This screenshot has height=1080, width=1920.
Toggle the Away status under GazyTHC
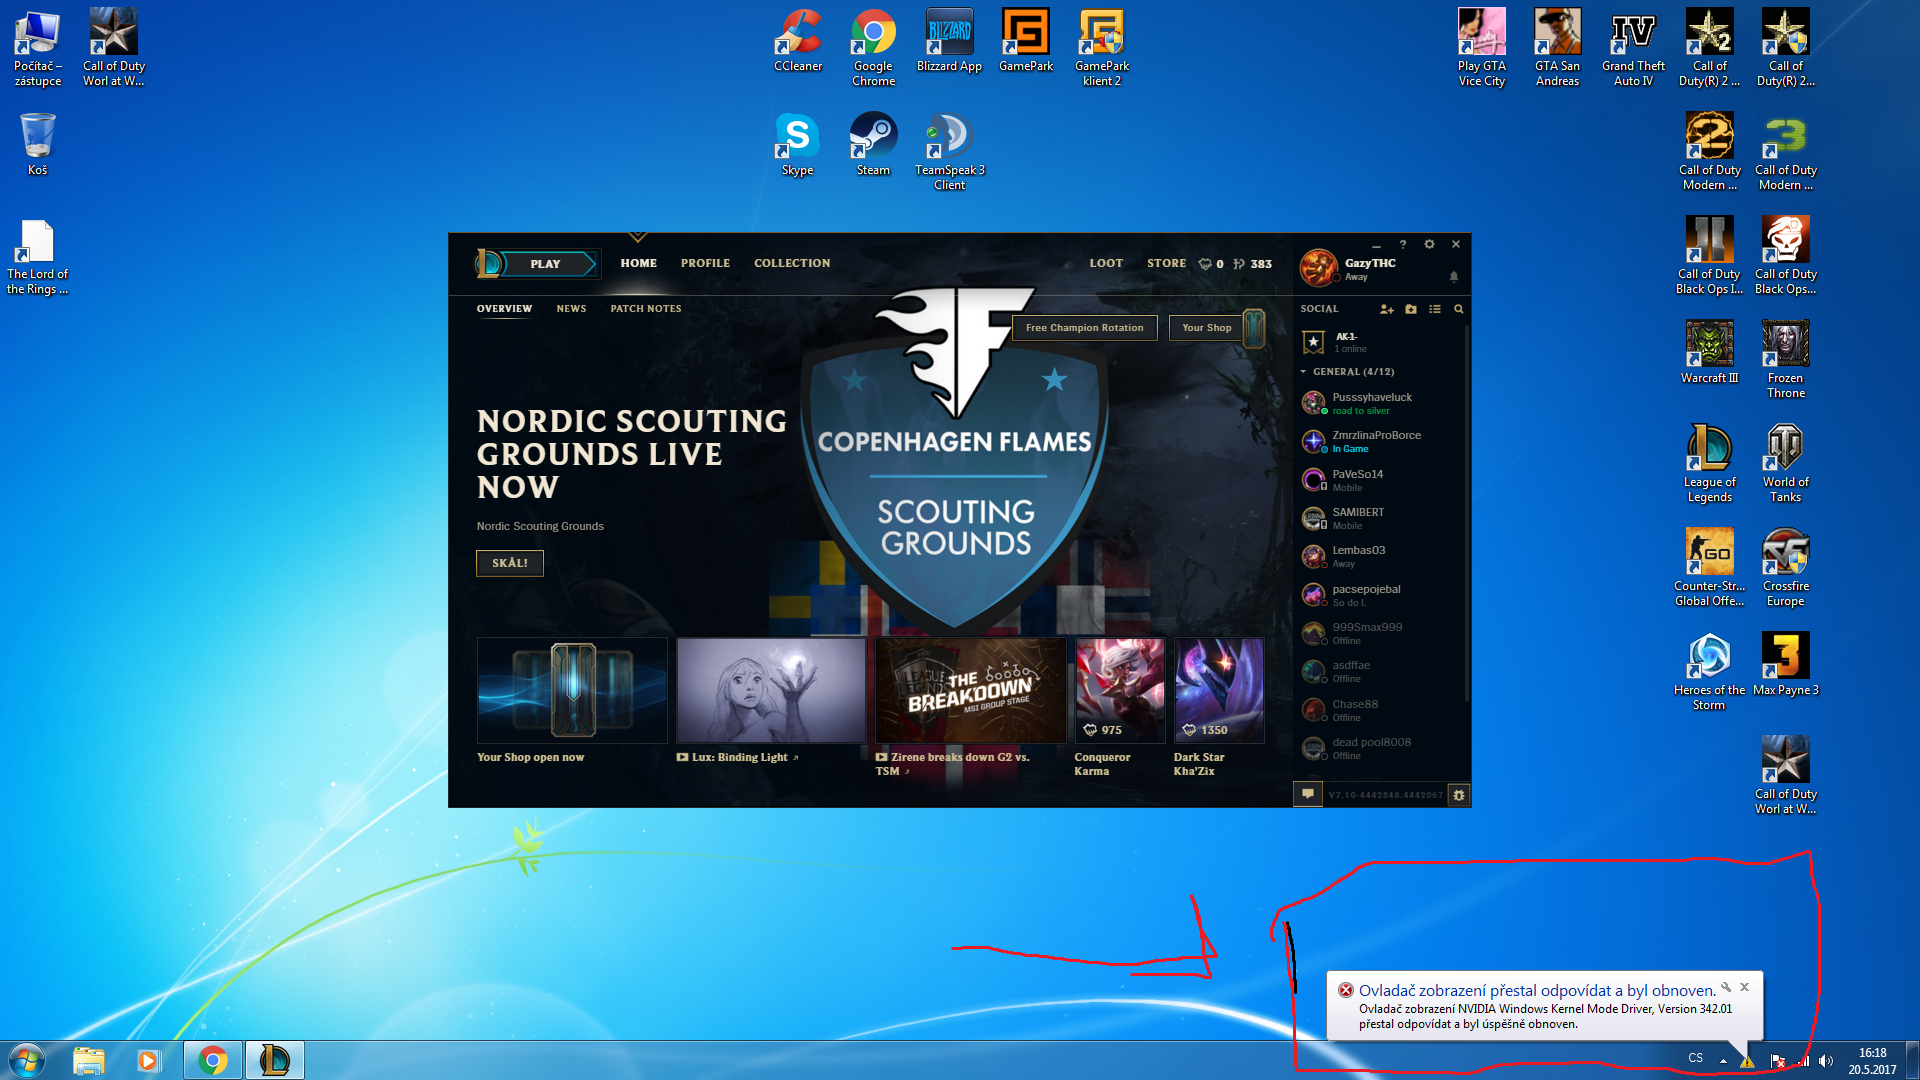pos(1356,277)
